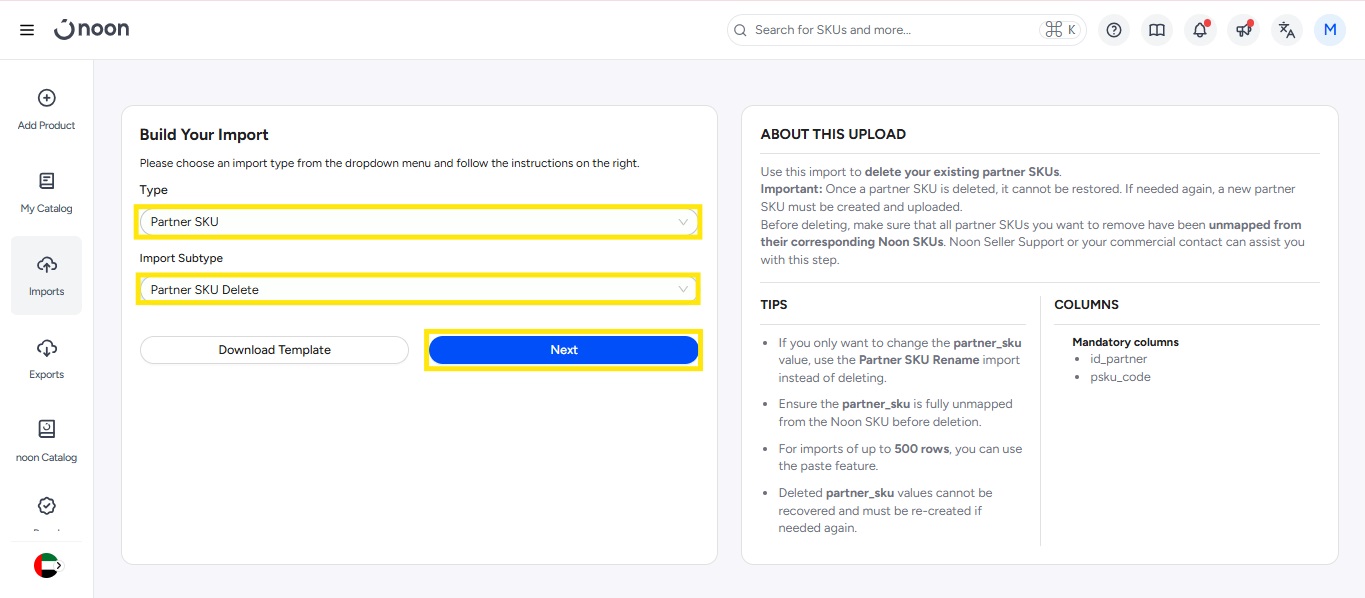Open the M profile avatar
The width and height of the screenshot is (1365, 598).
[1330, 30]
